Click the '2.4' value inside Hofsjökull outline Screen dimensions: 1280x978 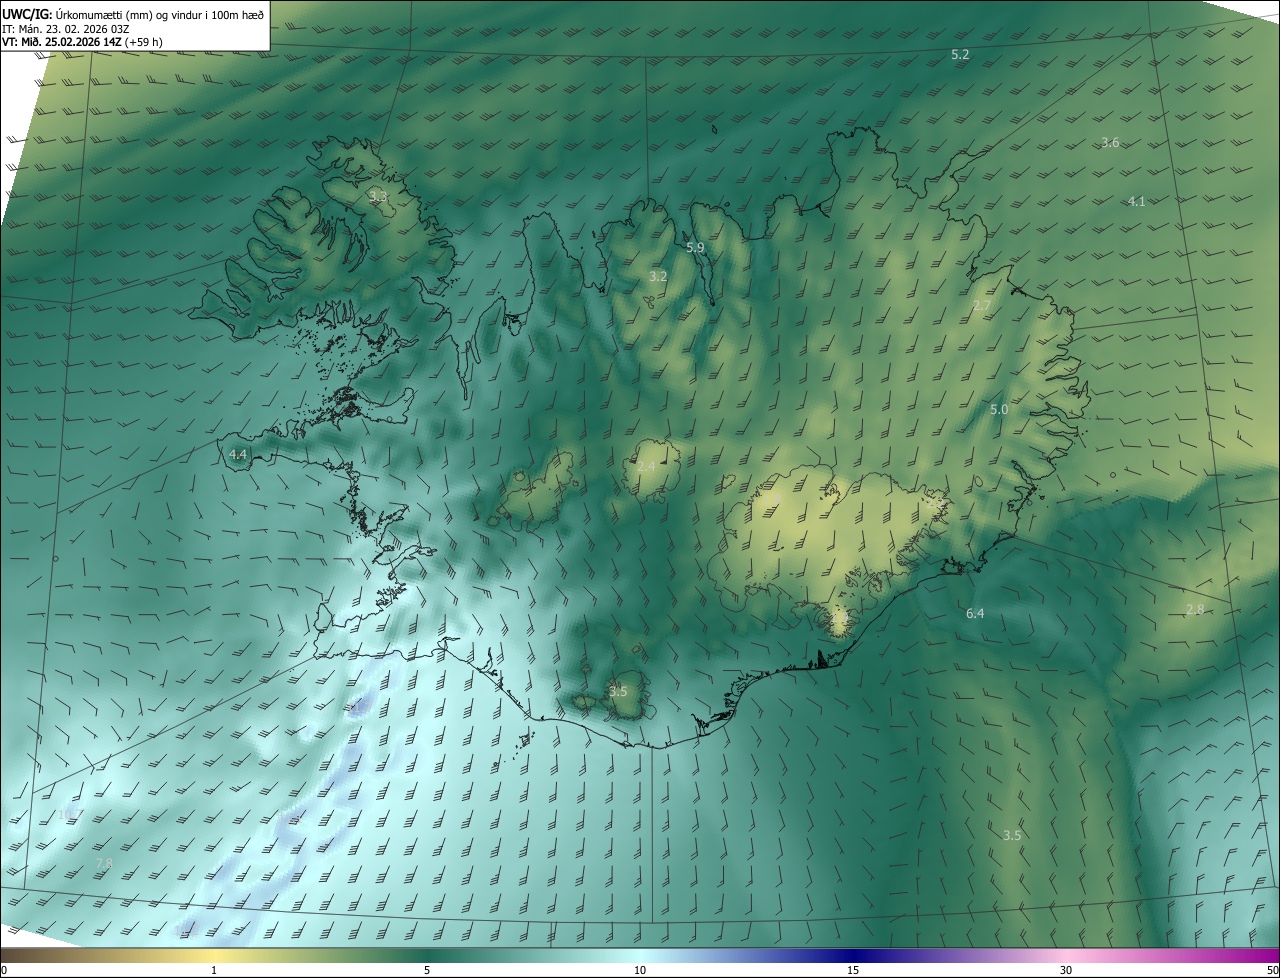click(646, 467)
